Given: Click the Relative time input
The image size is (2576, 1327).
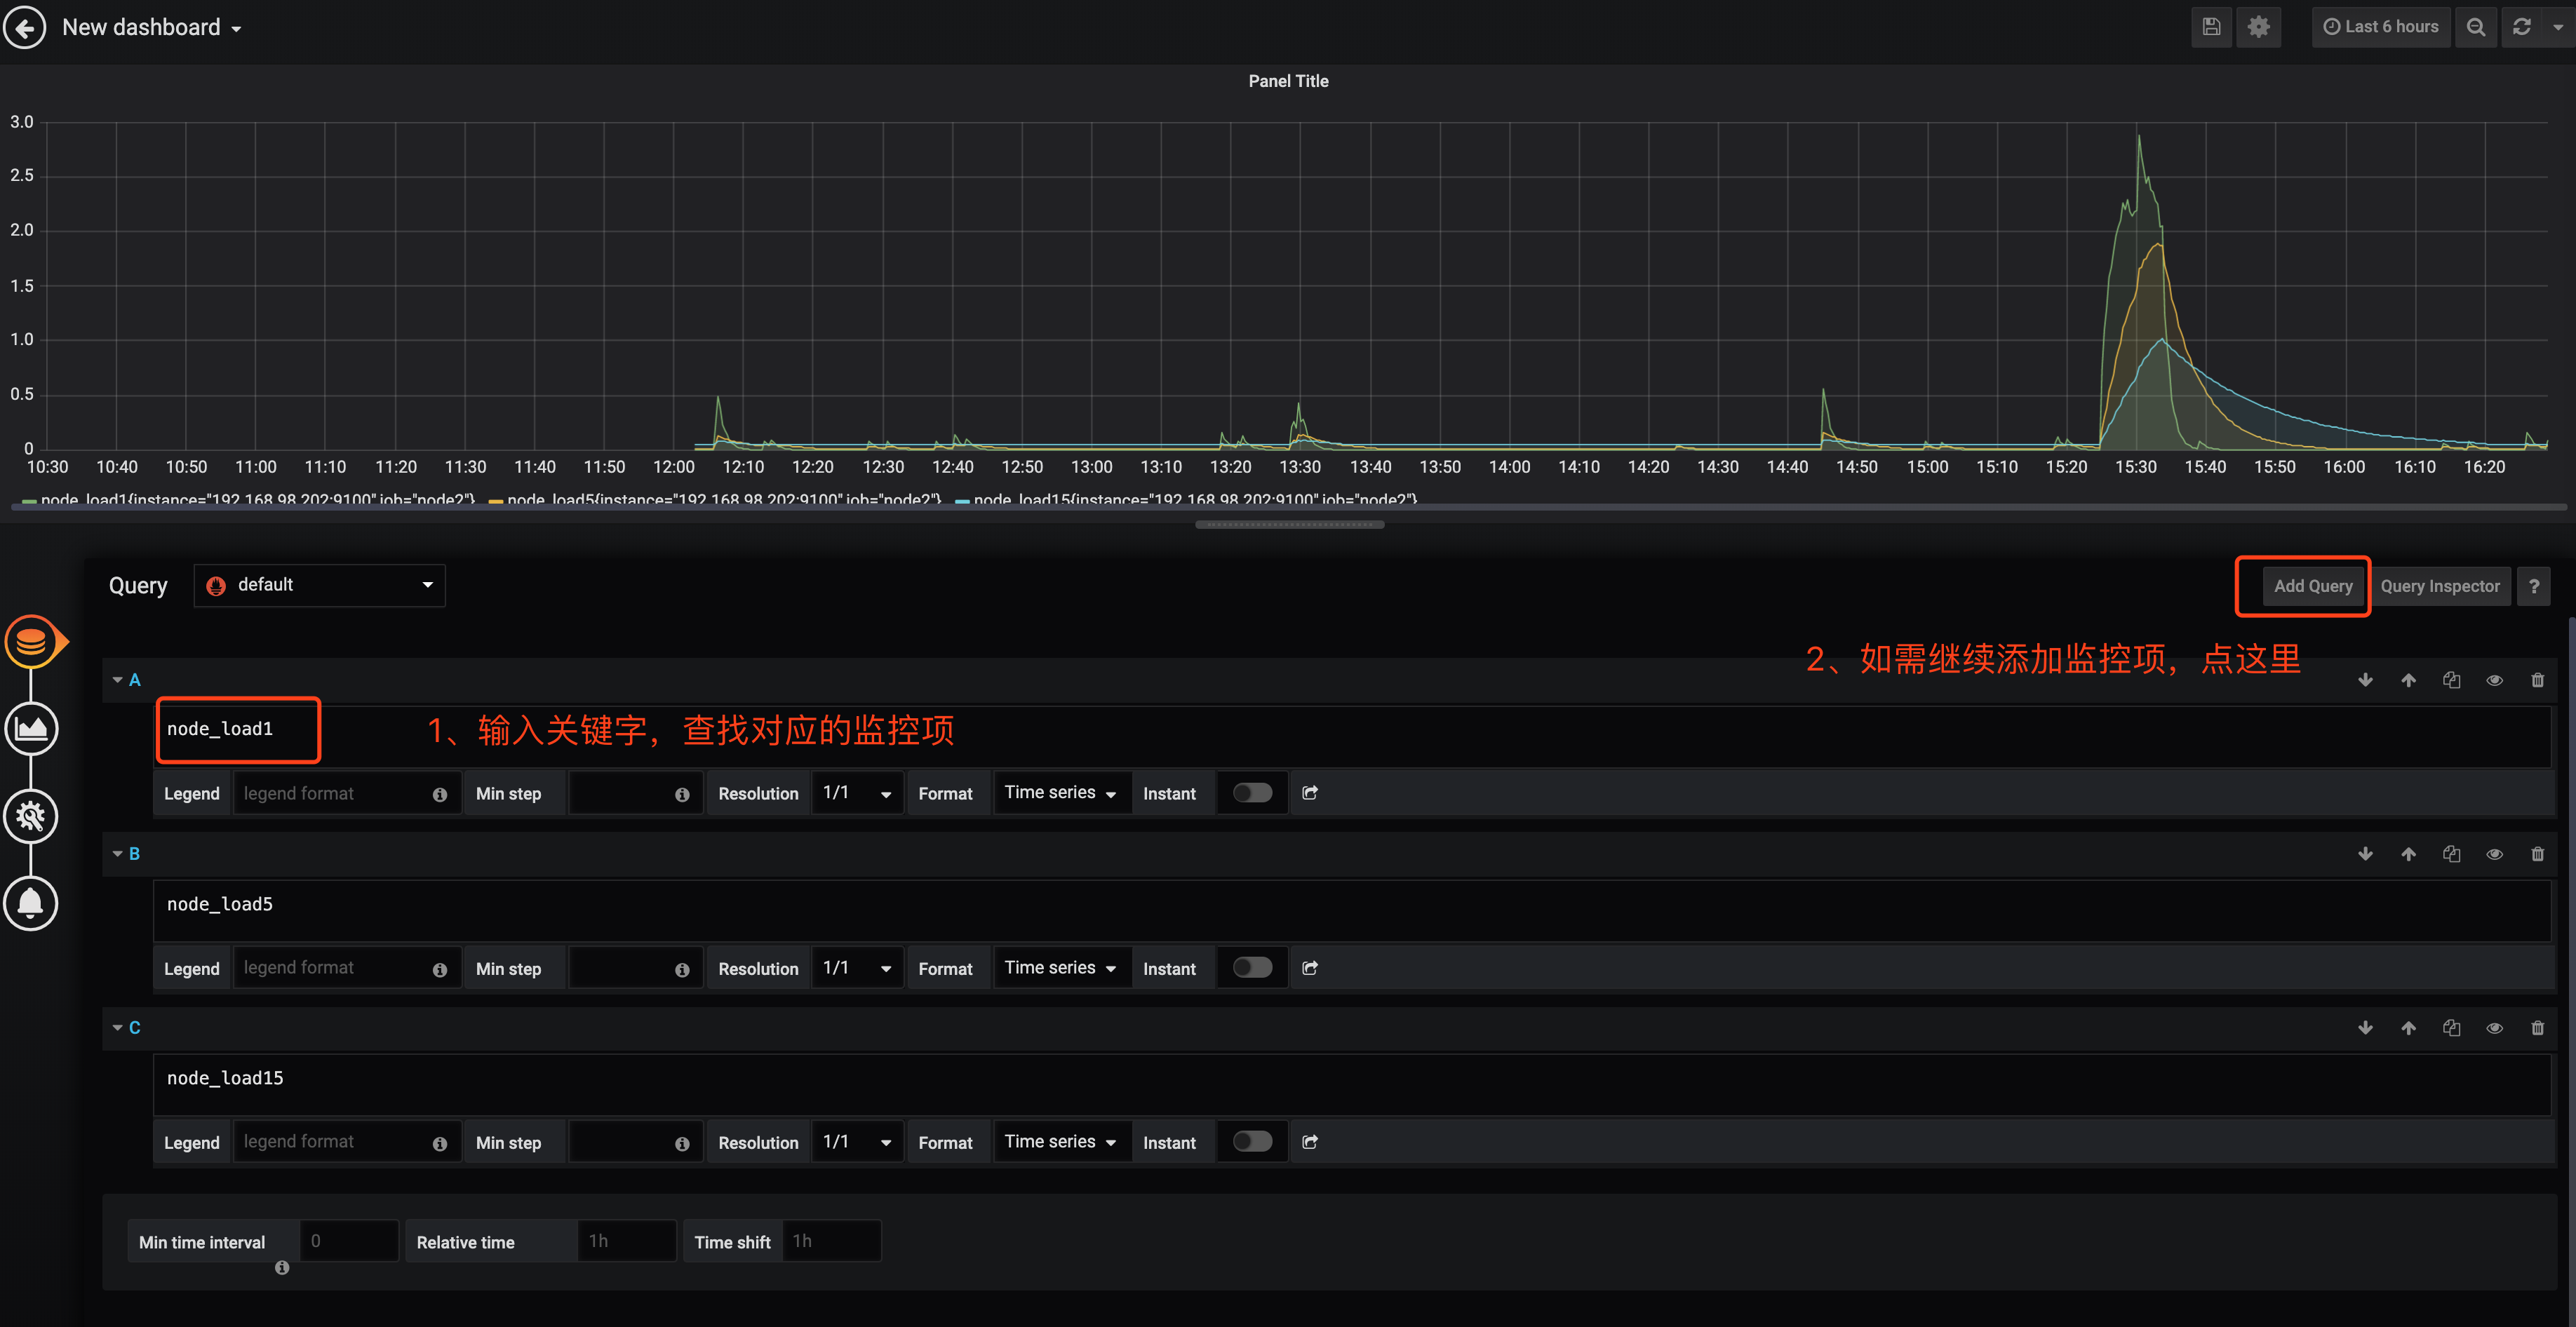Looking at the screenshot, I should (627, 1240).
